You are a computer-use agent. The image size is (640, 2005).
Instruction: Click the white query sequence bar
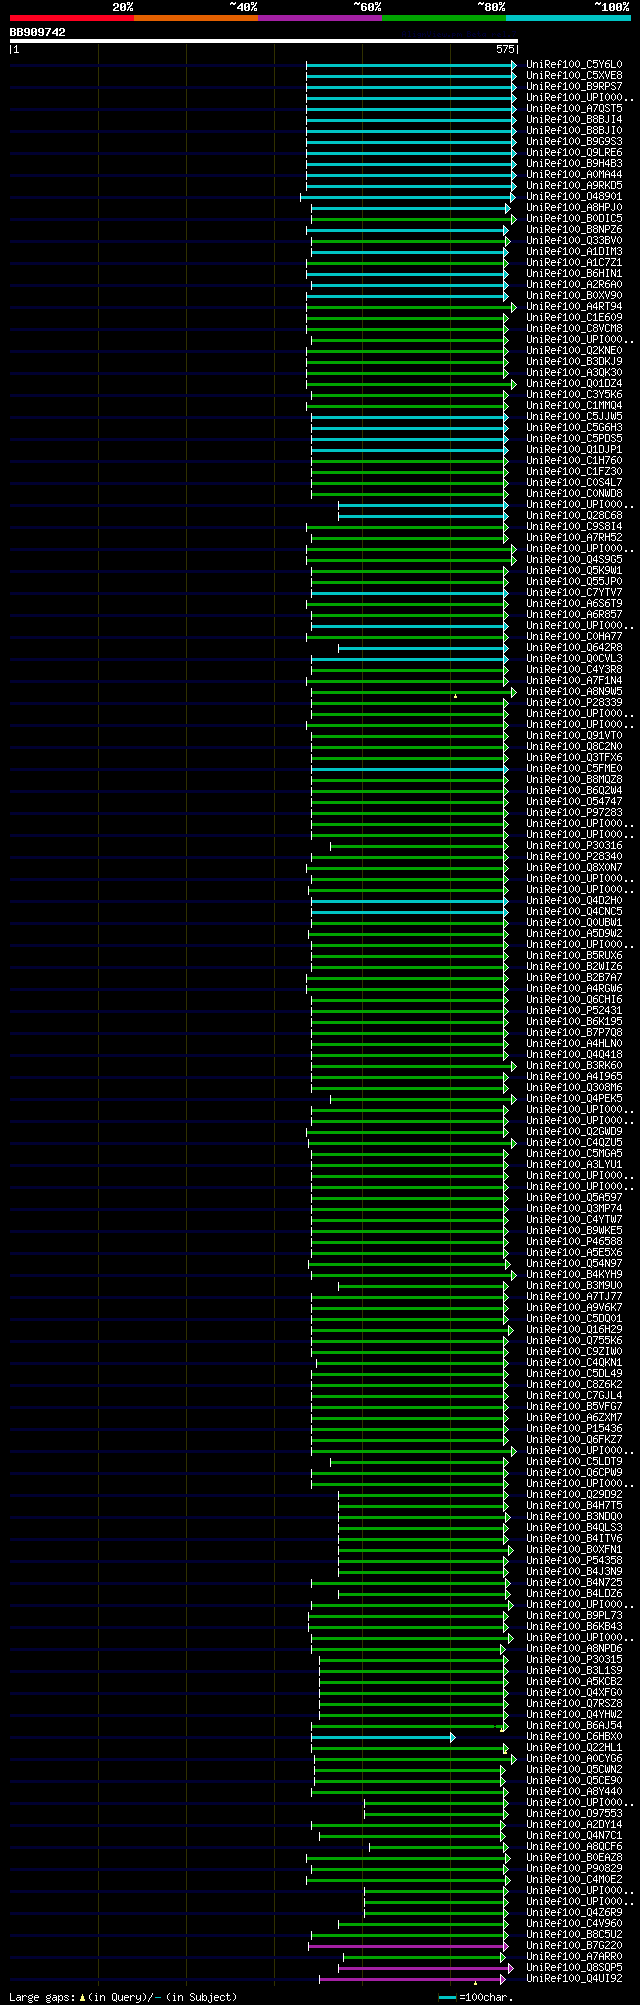[263, 41]
